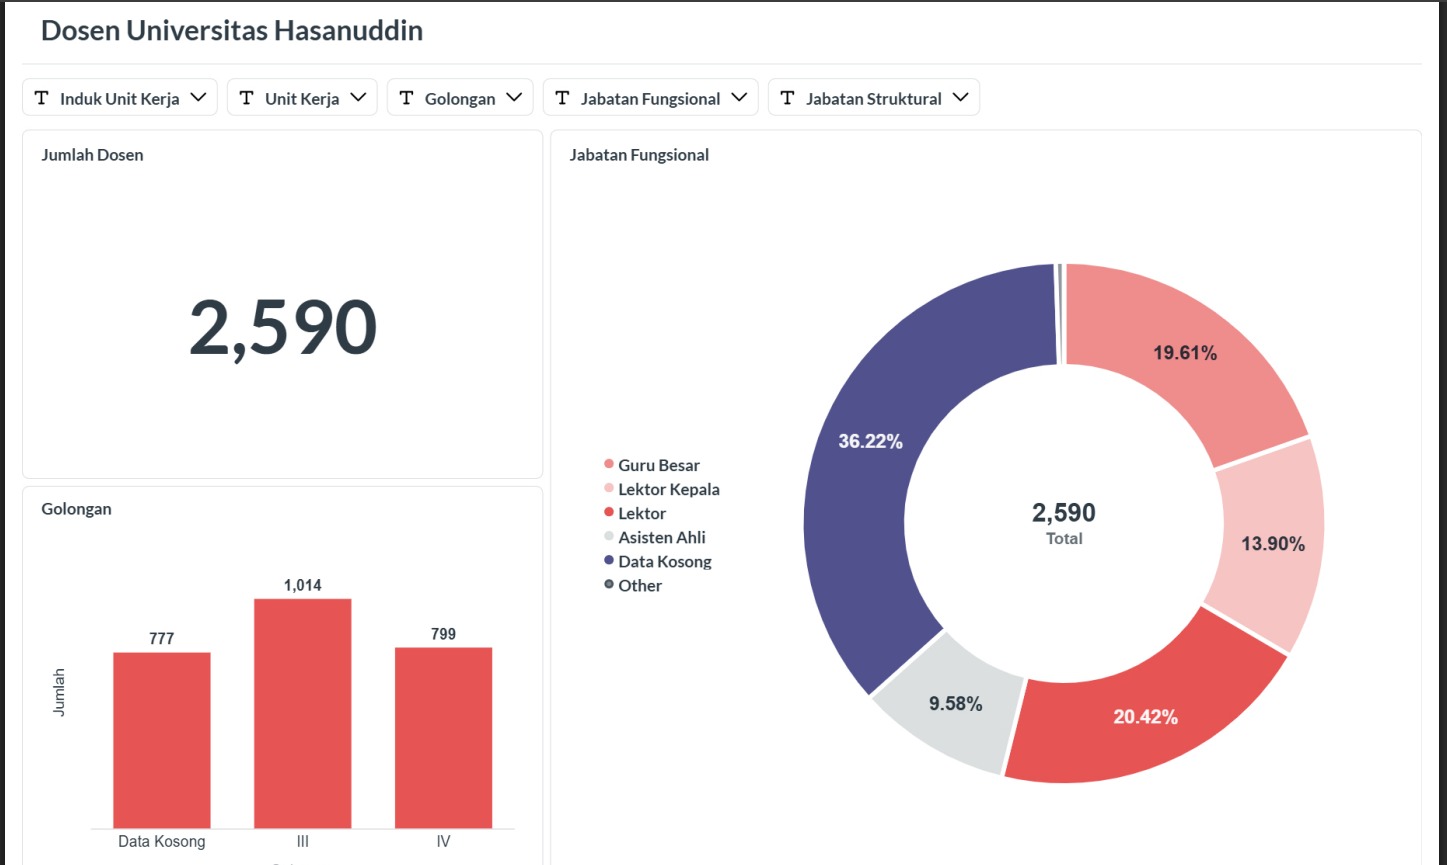Image resolution: width=1447 pixels, height=865 pixels.
Task: Expand the Golongan filter chevron
Action: coord(514,98)
